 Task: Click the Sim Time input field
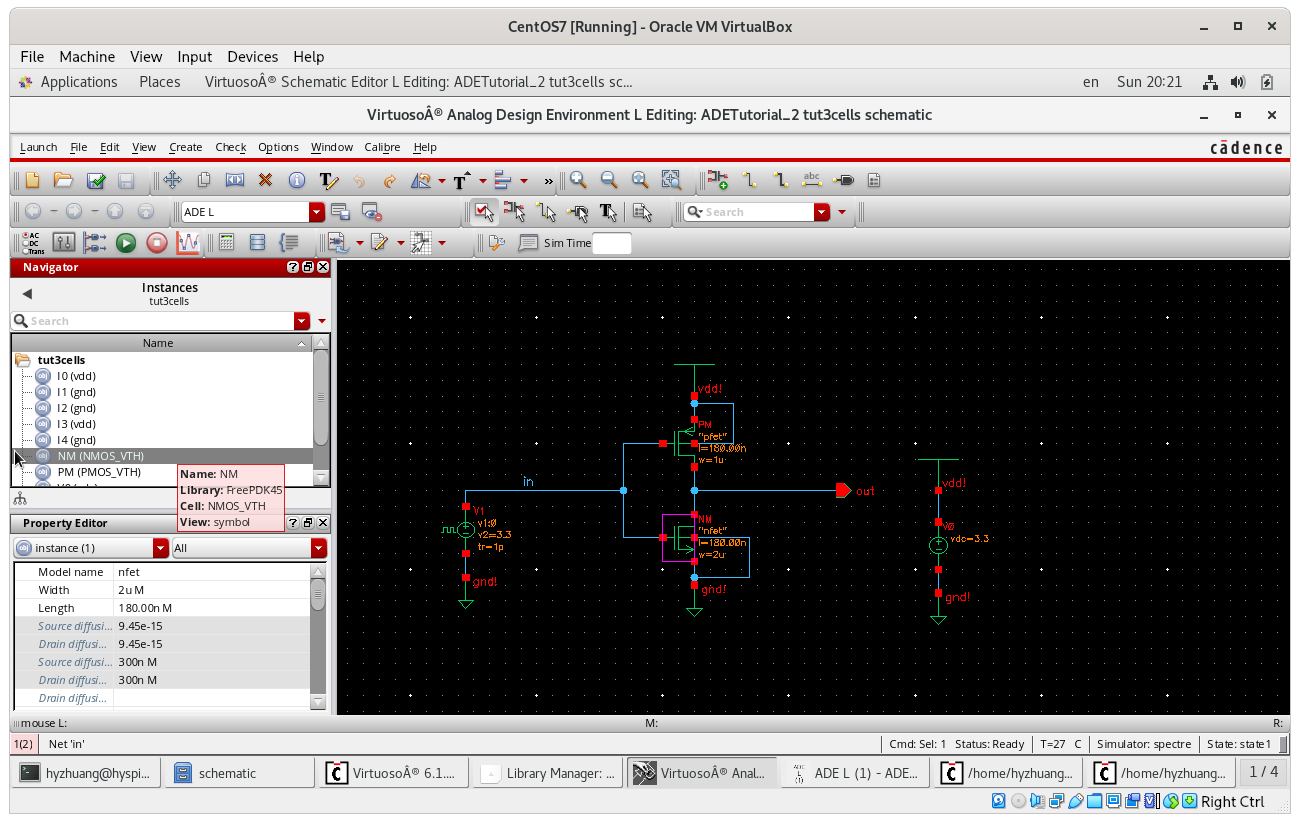612,243
